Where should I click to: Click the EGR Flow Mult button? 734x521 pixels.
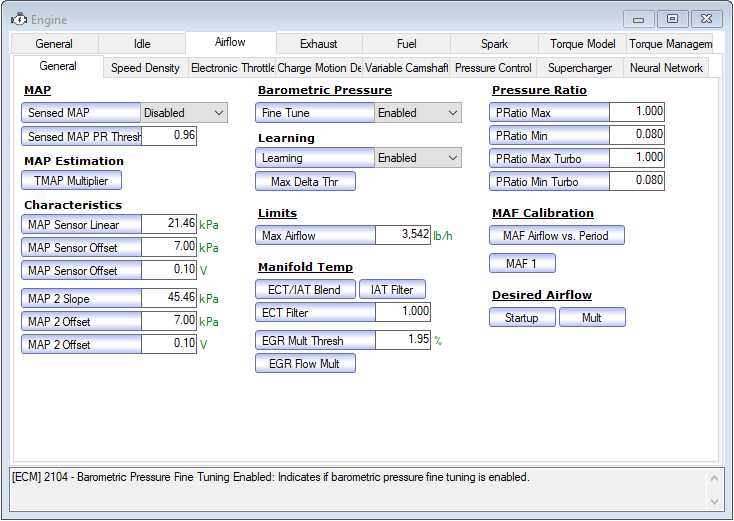(305, 364)
